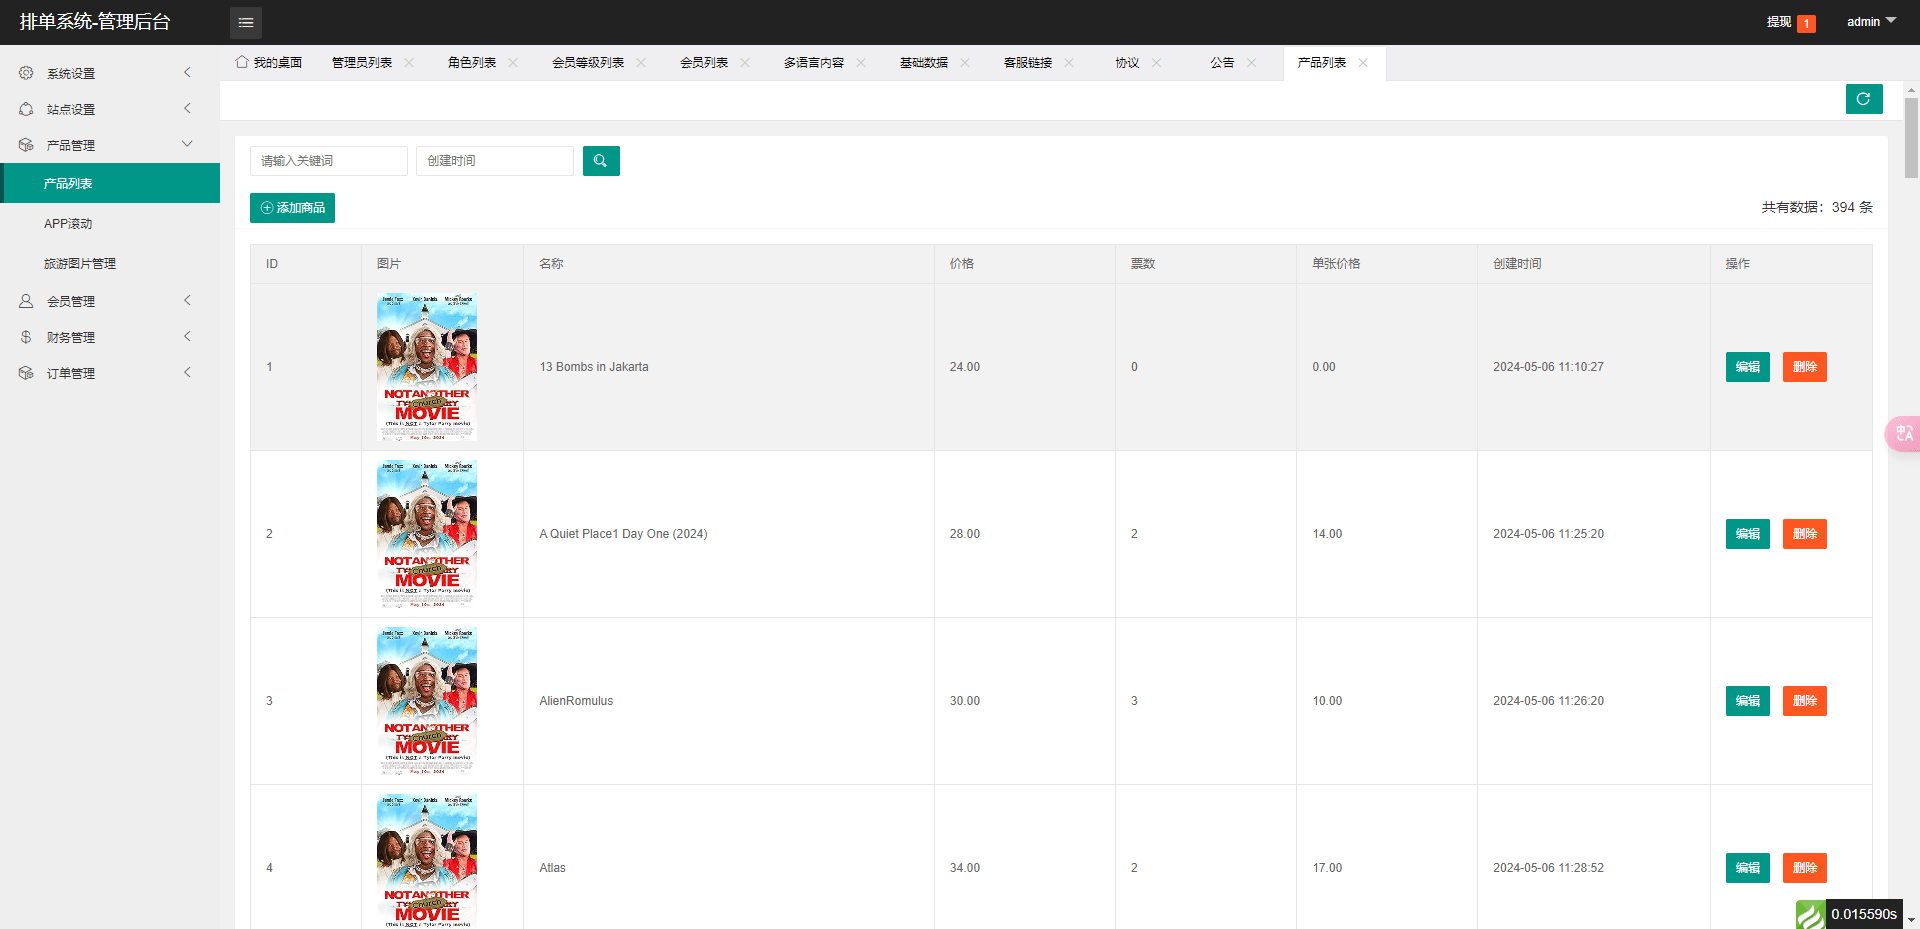This screenshot has width=1920, height=929.
Task: Click the A Quiet Place product thumbnail
Action: tap(427, 534)
